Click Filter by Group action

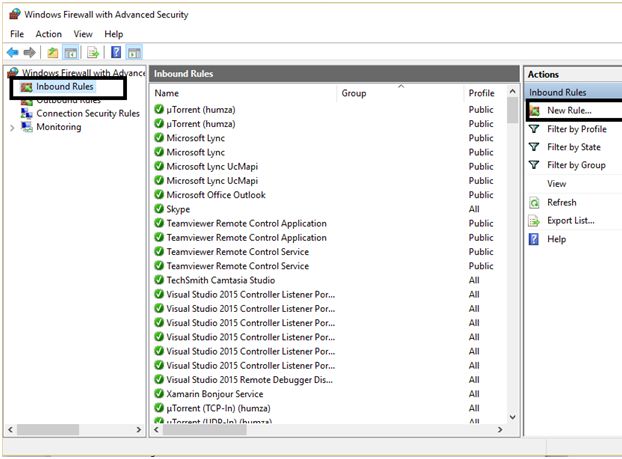(576, 165)
